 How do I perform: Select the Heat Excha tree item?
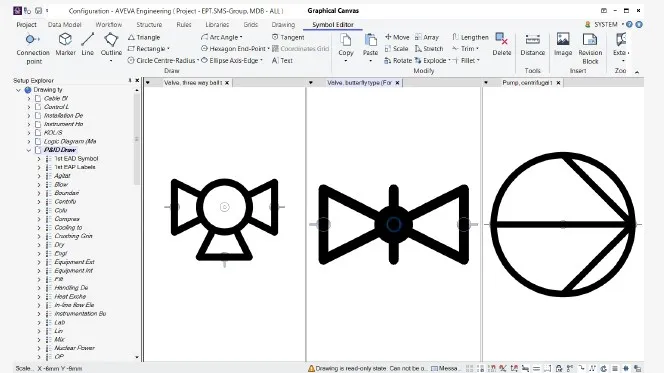70,296
